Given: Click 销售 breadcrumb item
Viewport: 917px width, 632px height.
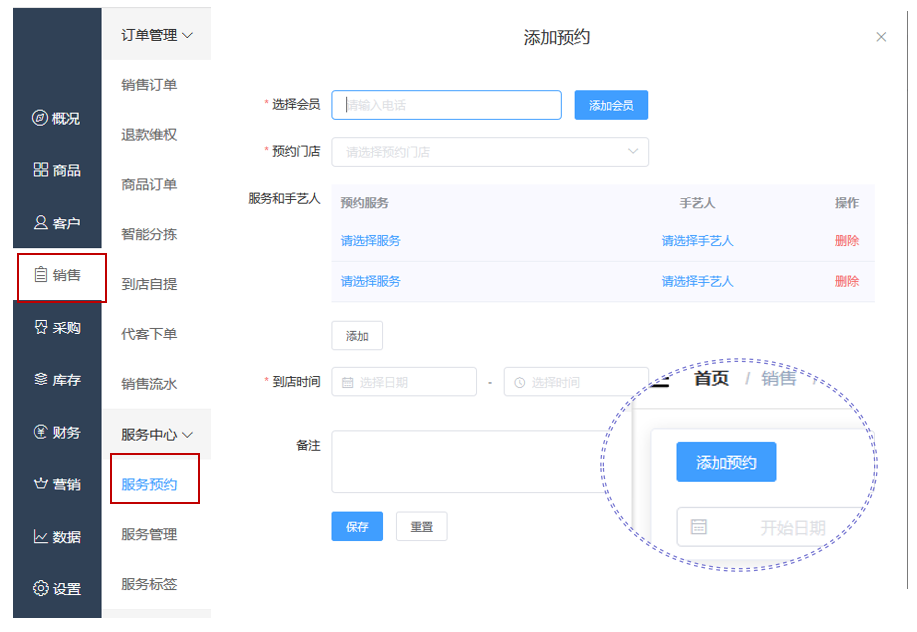Looking at the screenshot, I should [778, 378].
